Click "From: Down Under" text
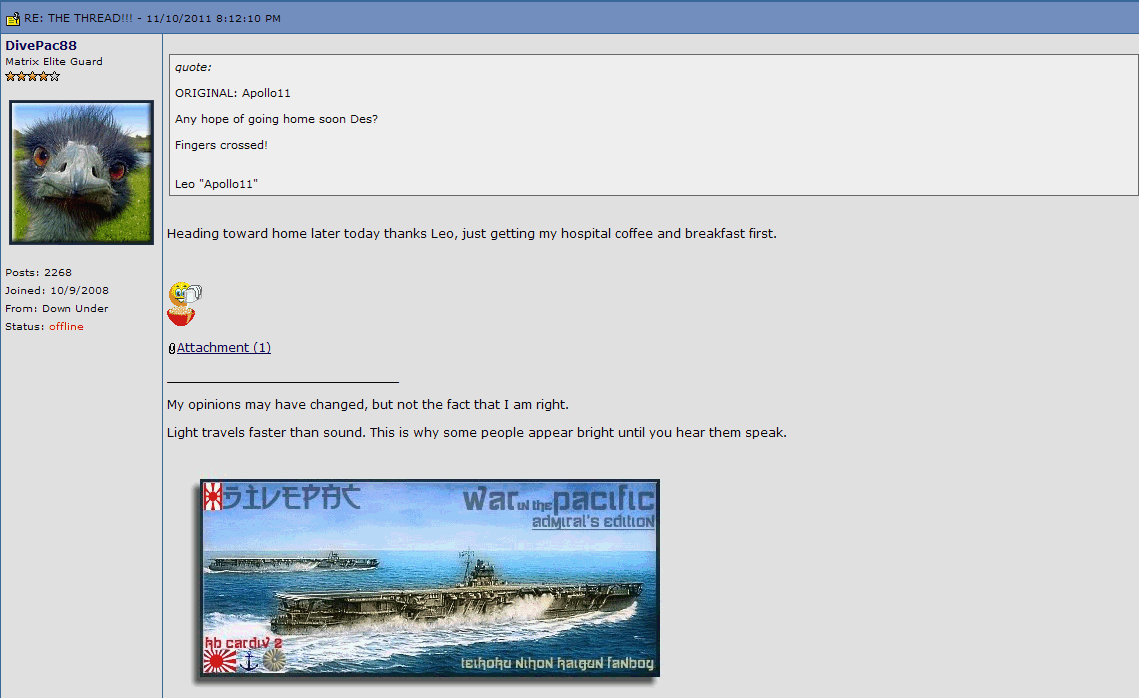The width and height of the screenshot is (1139, 698). [x=57, y=309]
